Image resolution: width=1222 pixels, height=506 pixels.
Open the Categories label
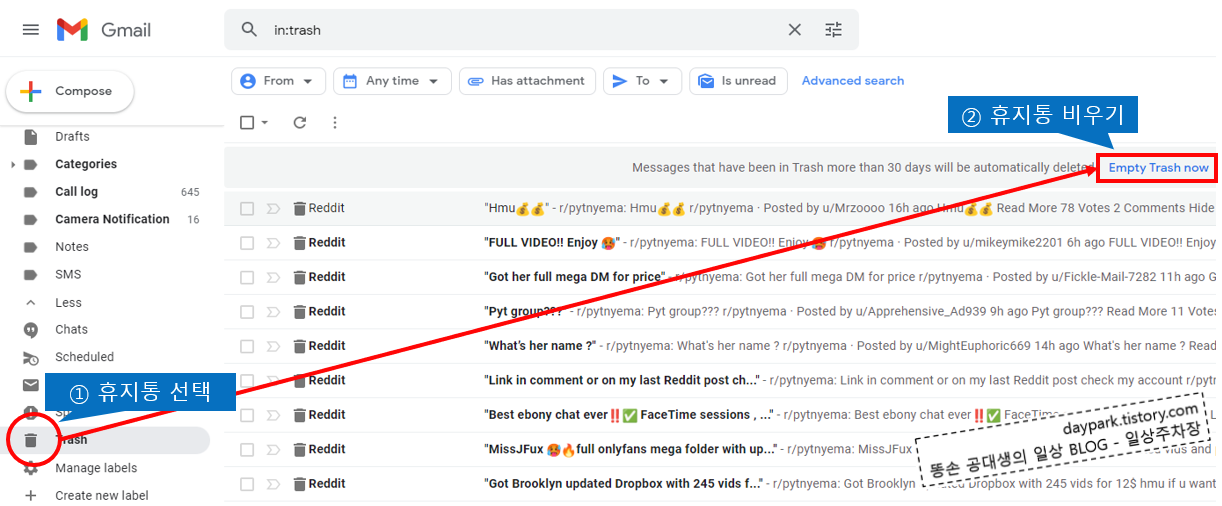click(x=86, y=164)
